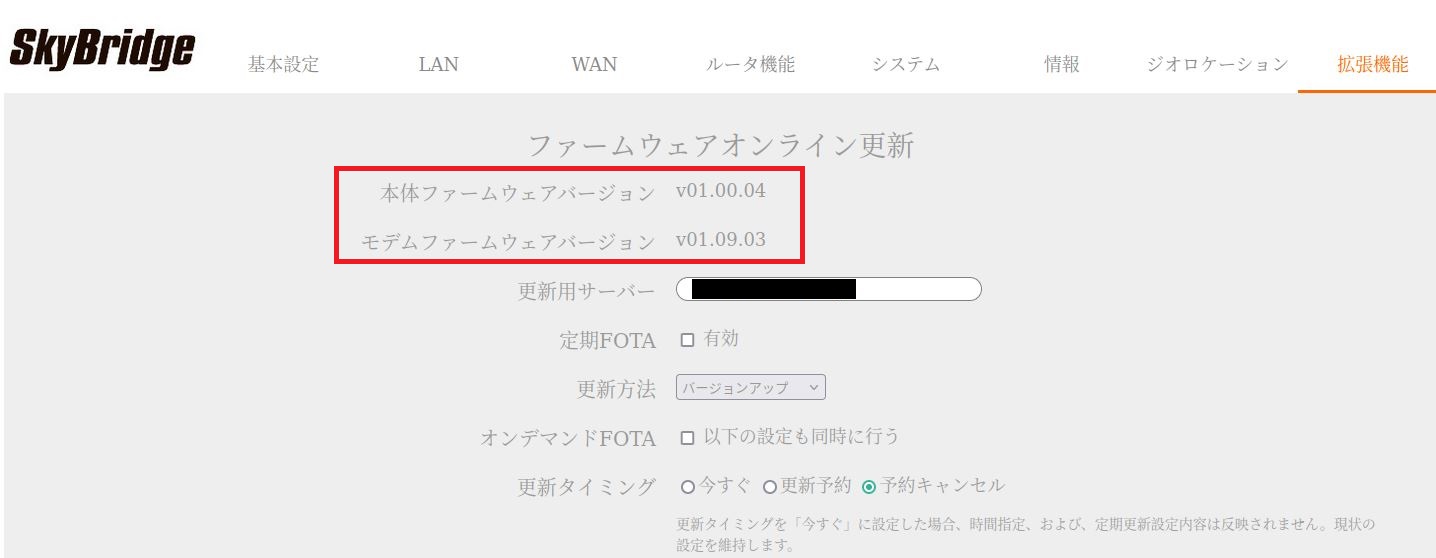This screenshot has height=558, width=1436.
Task: Click the v01.00.04 firmware version text
Action: click(x=720, y=191)
